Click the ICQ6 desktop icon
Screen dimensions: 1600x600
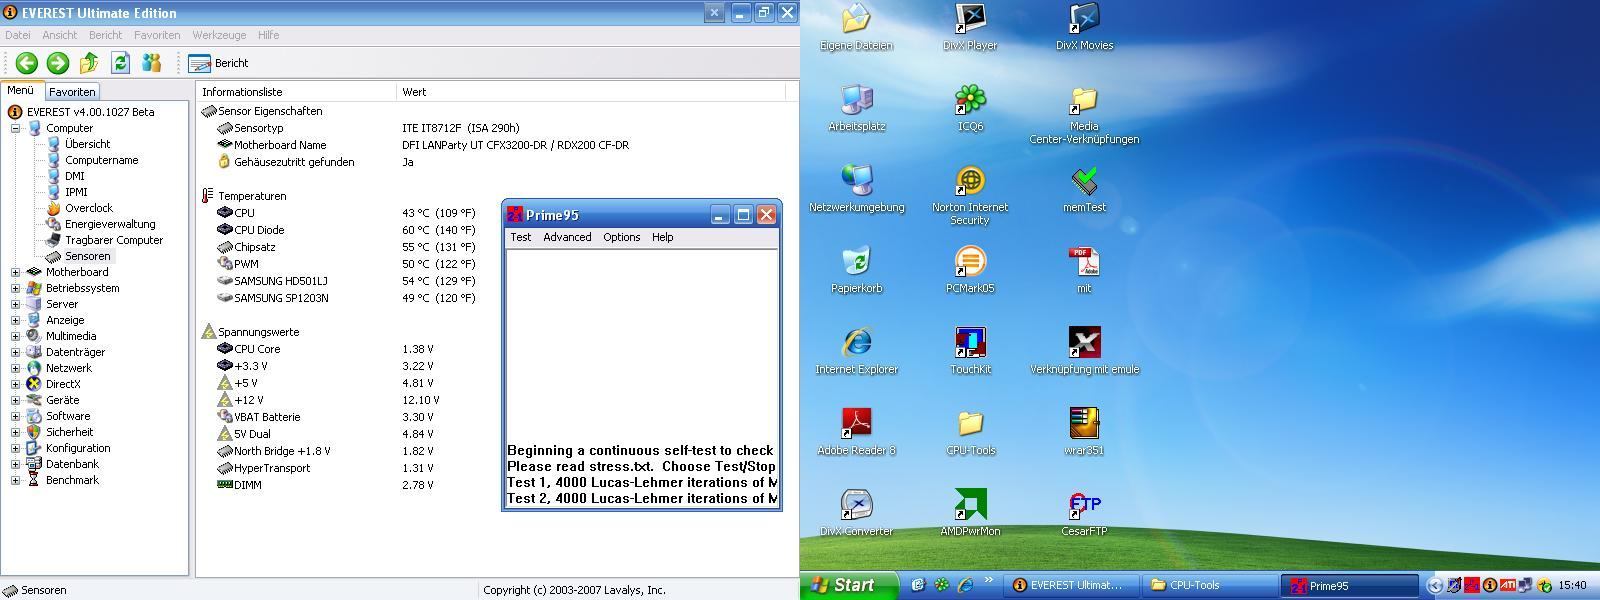pos(970,108)
